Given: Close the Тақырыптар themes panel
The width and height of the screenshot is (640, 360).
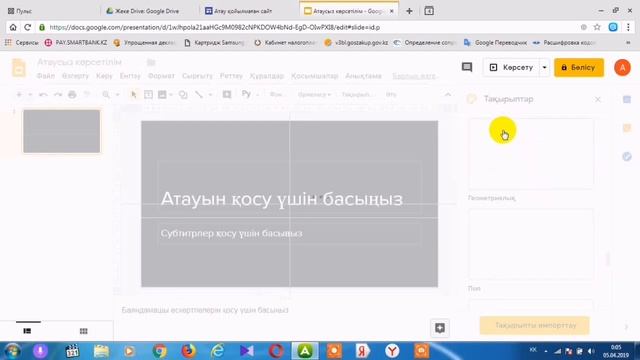Looking at the screenshot, I should pyautogui.click(x=598, y=99).
